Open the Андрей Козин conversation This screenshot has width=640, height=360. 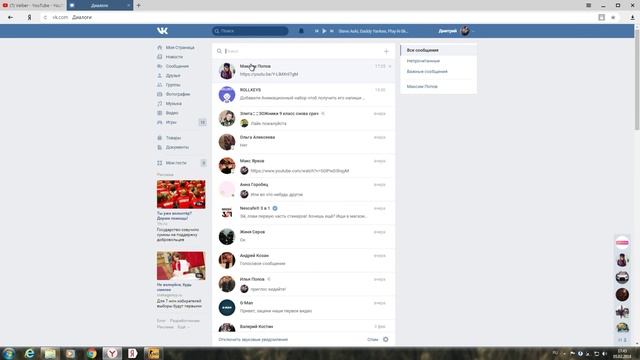point(303,260)
